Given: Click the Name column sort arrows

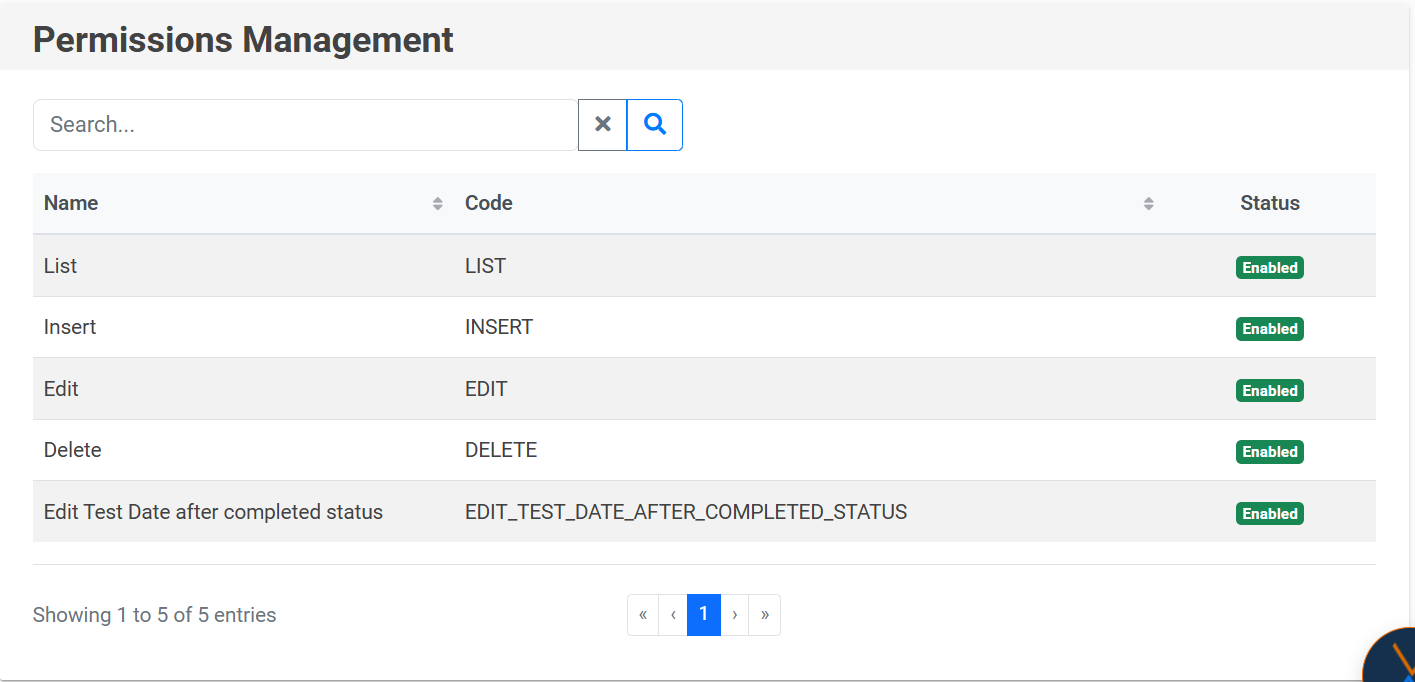Looking at the screenshot, I should (437, 204).
